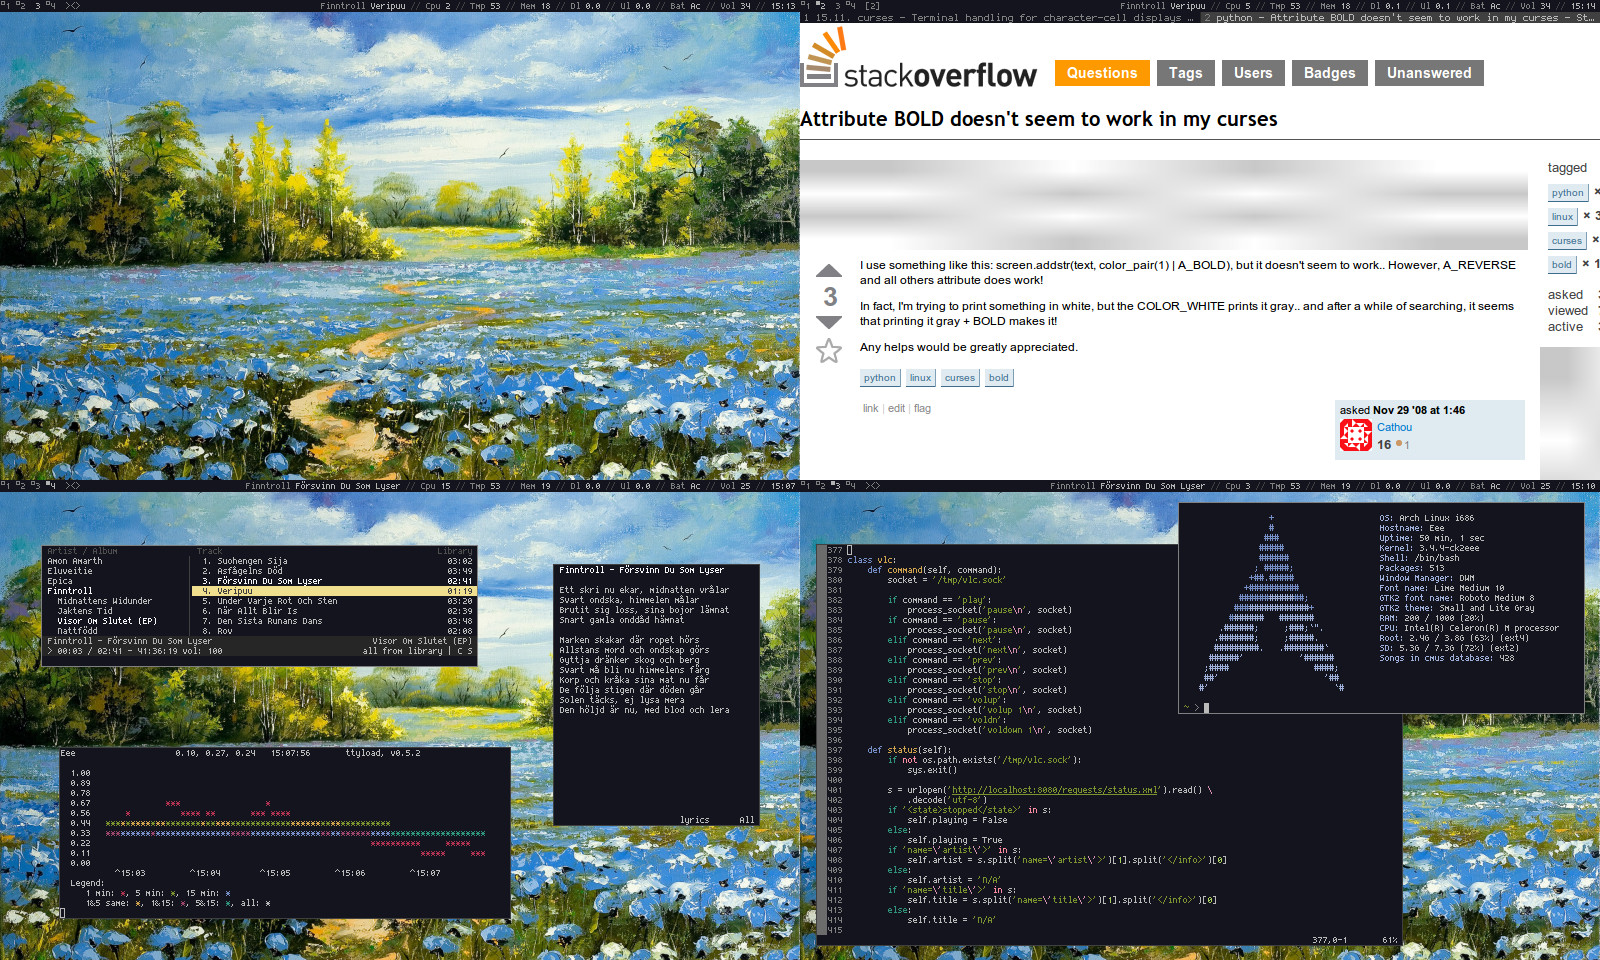
Task: Open the 'python – Attribute BOLD' browser tab
Action: (x=1399, y=18)
